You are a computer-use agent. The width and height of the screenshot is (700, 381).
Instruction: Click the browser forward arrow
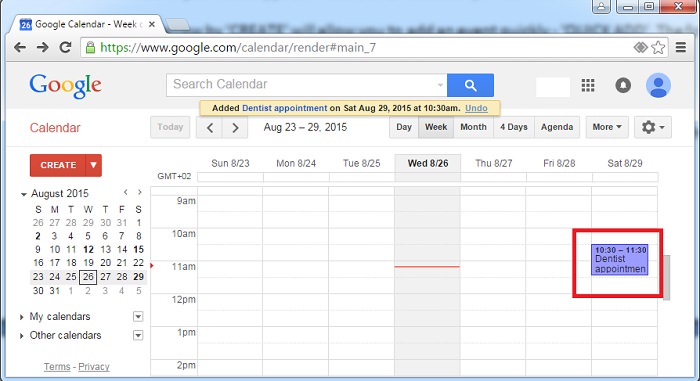[x=42, y=47]
